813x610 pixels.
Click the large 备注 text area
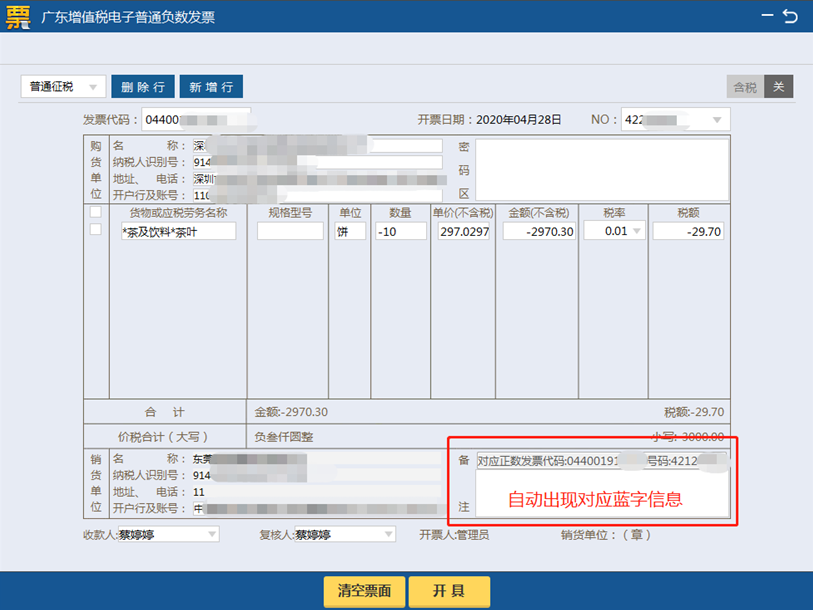click(x=602, y=493)
